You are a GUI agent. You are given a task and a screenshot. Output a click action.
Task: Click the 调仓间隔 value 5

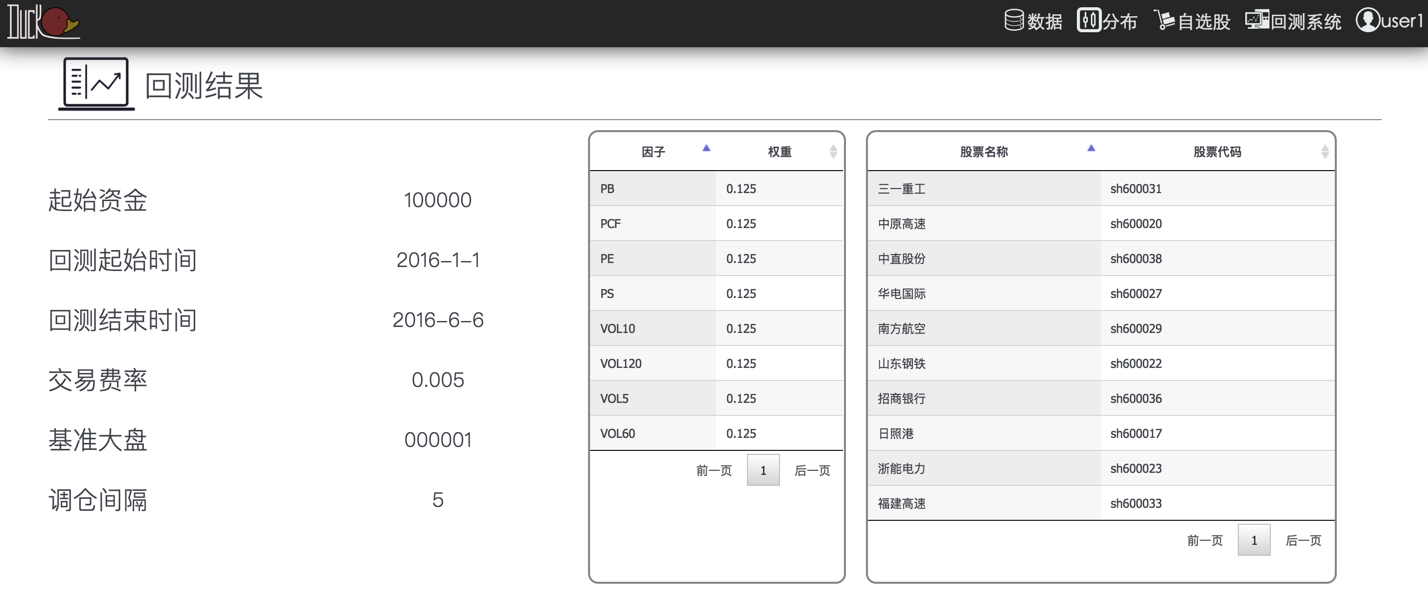tap(438, 500)
